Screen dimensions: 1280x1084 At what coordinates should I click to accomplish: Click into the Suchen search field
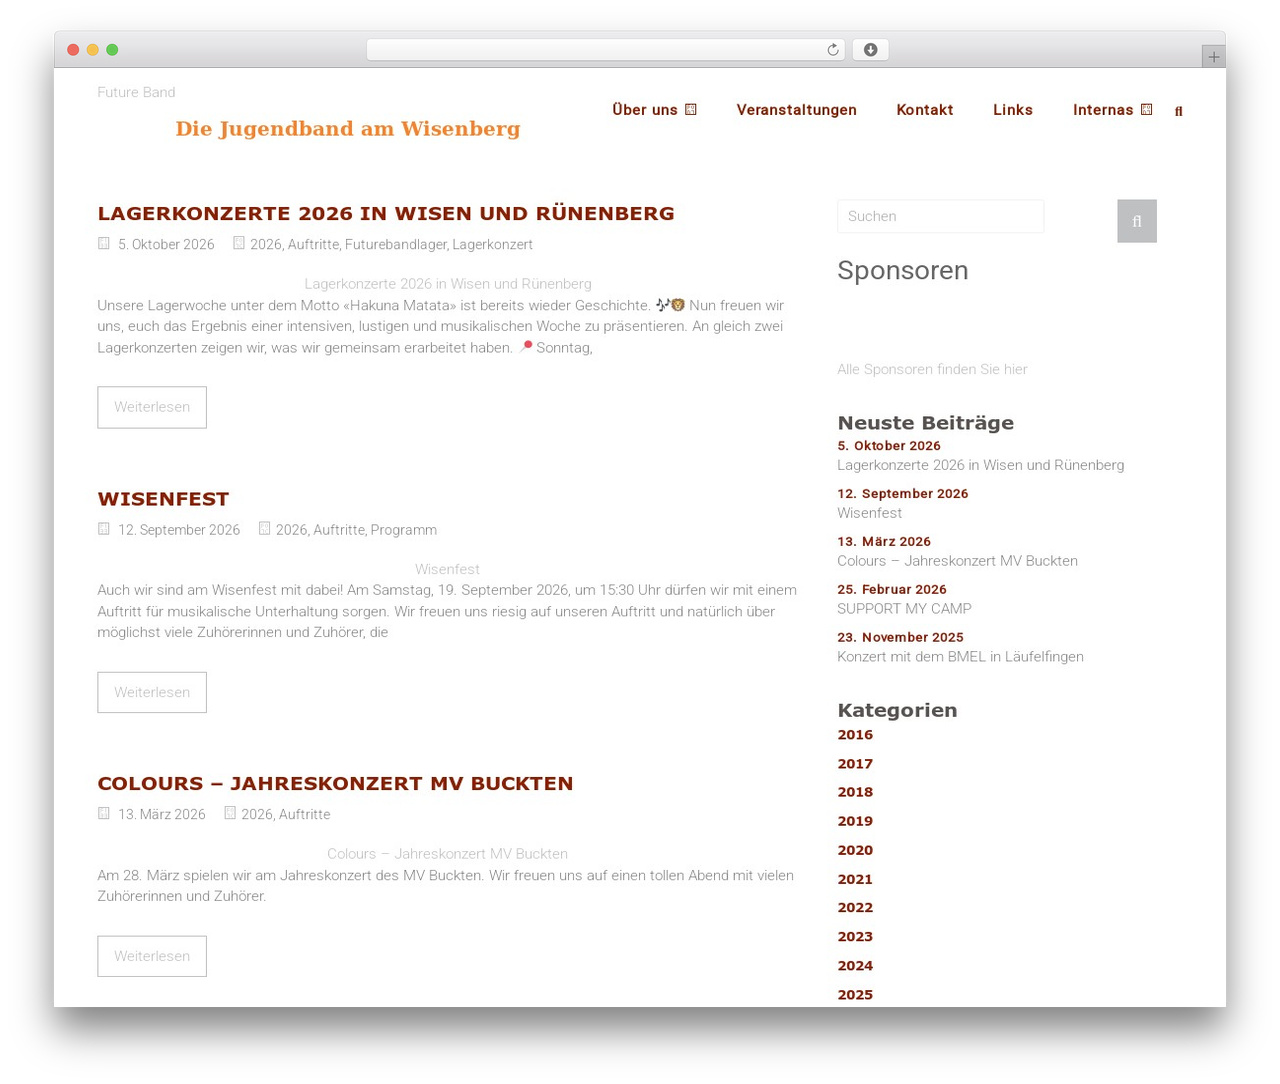point(940,216)
